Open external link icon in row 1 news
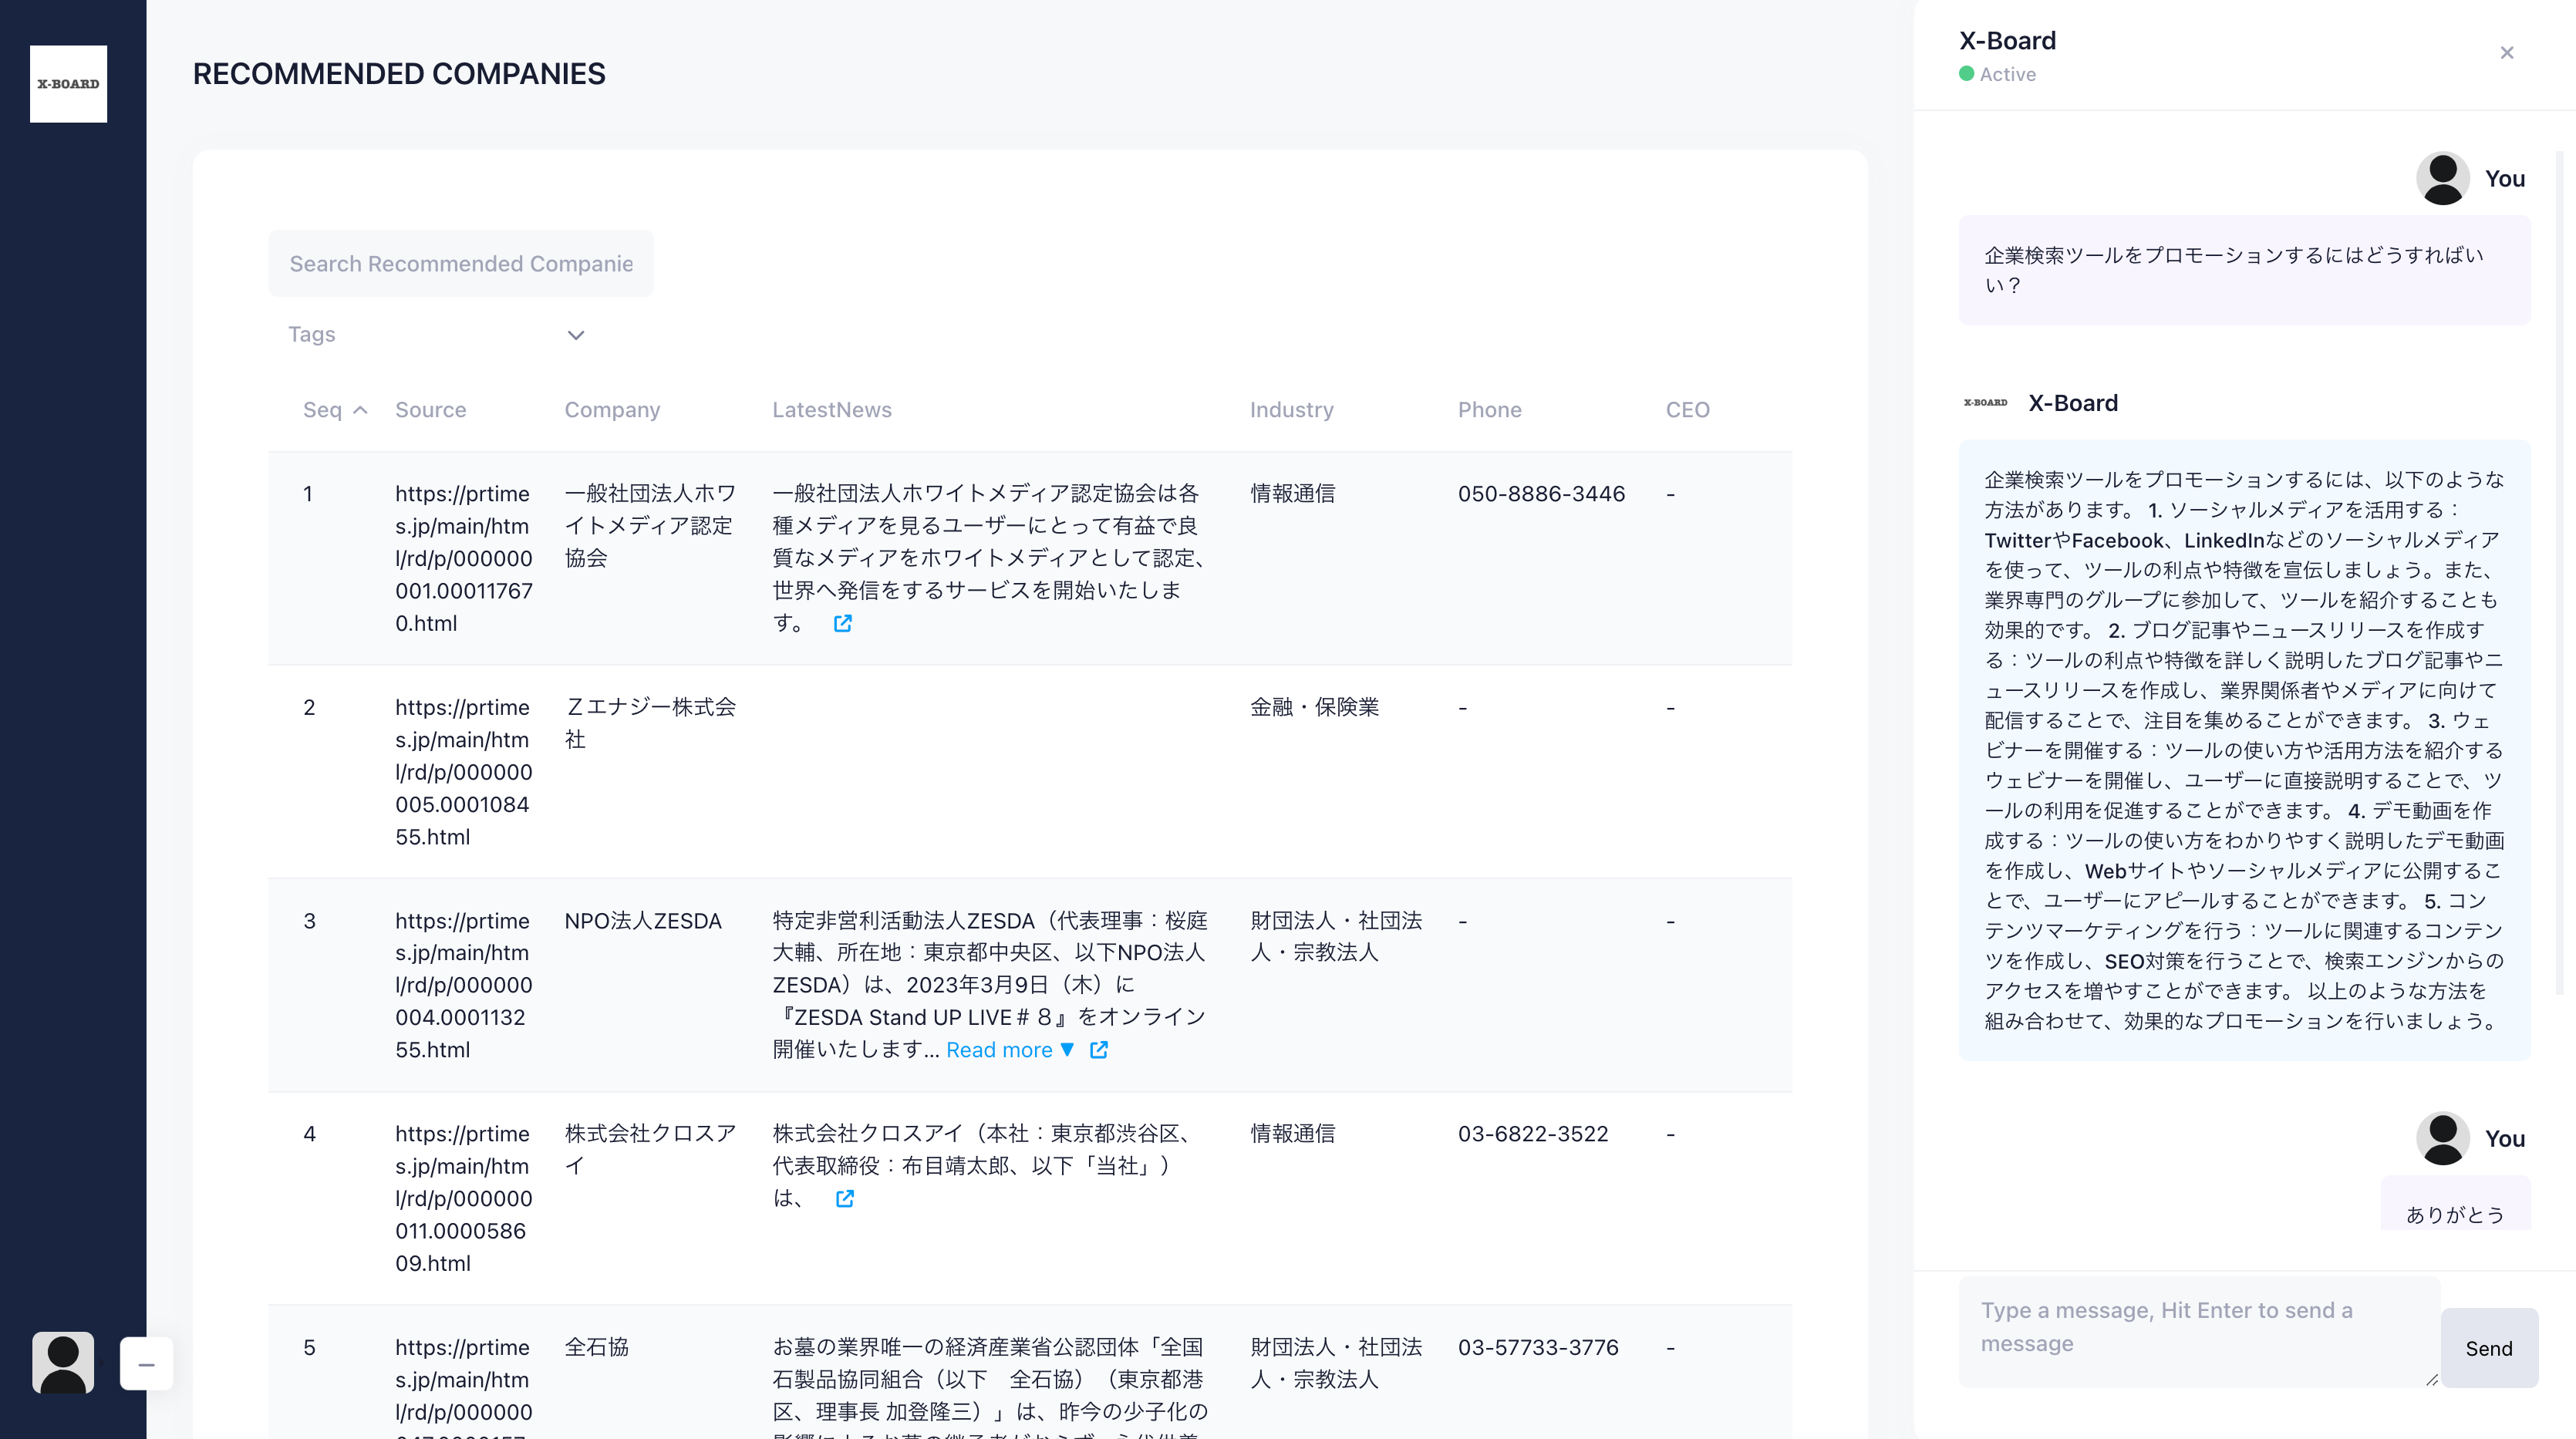Viewport: 2576px width, 1439px height. coord(843,623)
